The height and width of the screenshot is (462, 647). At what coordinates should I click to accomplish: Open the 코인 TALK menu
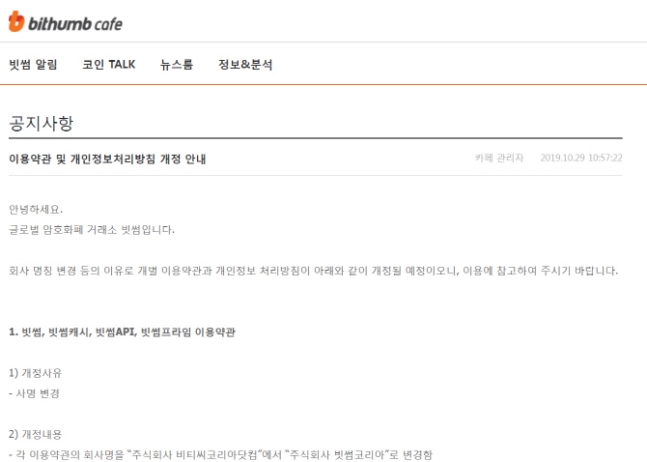click(109, 65)
